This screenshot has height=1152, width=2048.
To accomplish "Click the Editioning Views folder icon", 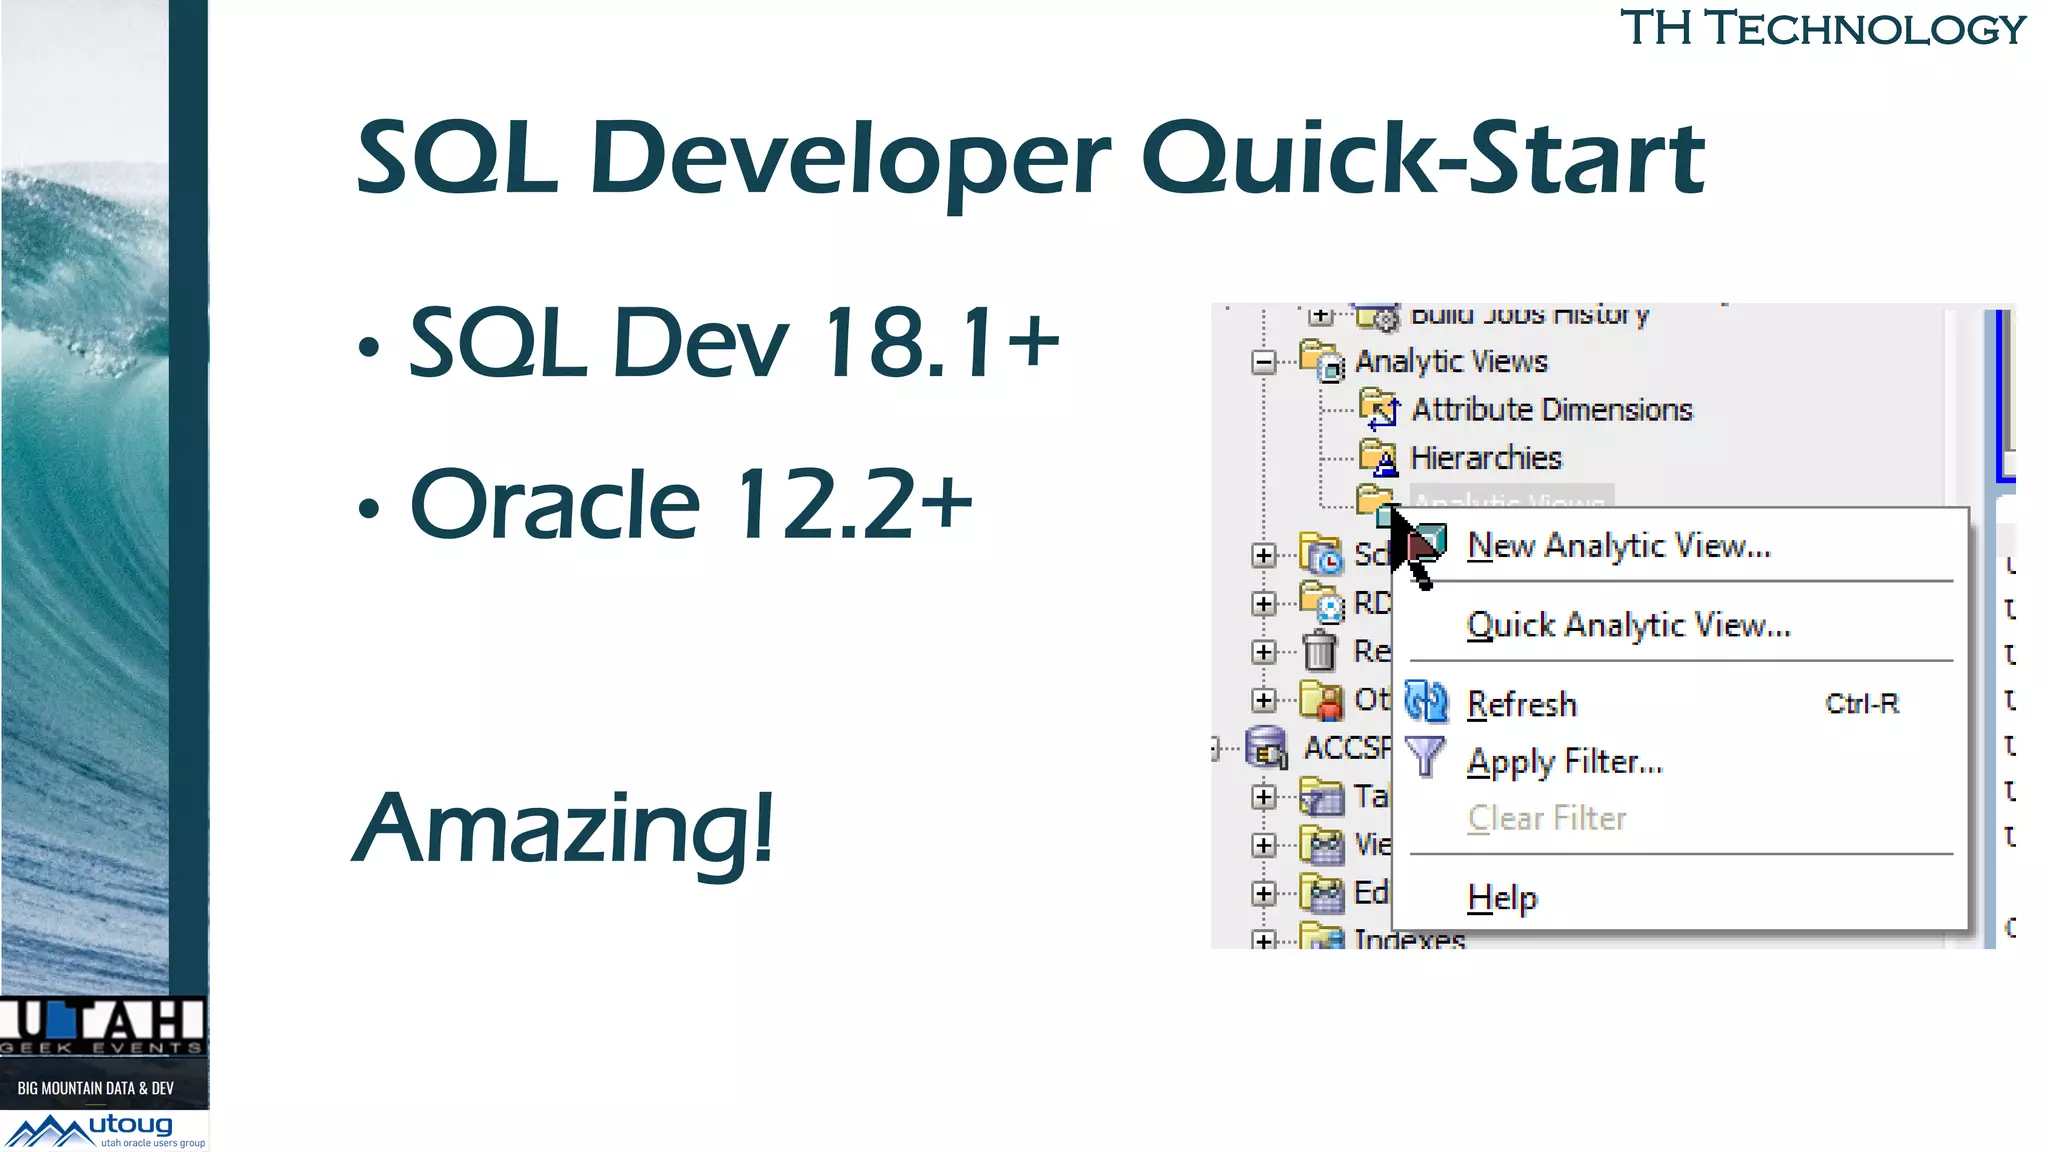I will pyautogui.click(x=1322, y=893).
